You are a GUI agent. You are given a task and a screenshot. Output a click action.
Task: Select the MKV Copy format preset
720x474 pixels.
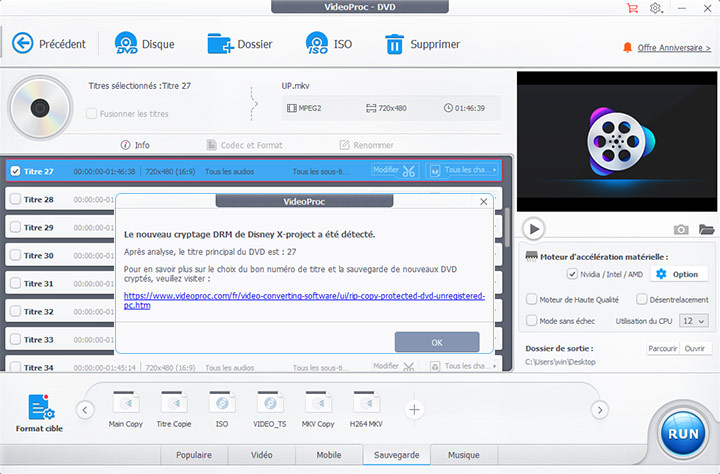coord(318,409)
